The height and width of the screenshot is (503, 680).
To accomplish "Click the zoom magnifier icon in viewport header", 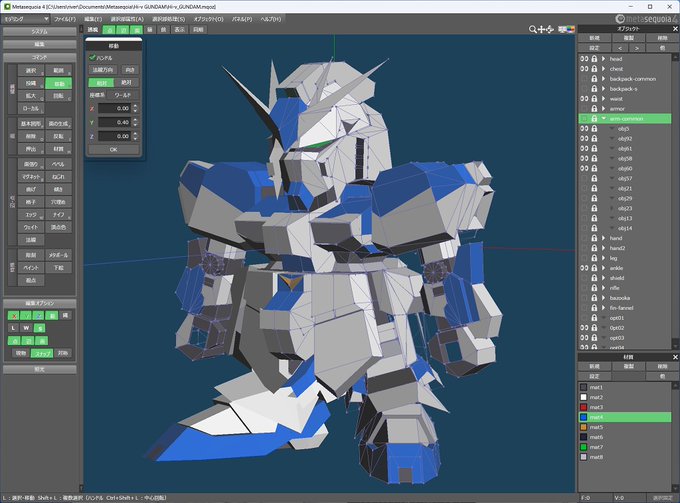I will tap(533, 29).
